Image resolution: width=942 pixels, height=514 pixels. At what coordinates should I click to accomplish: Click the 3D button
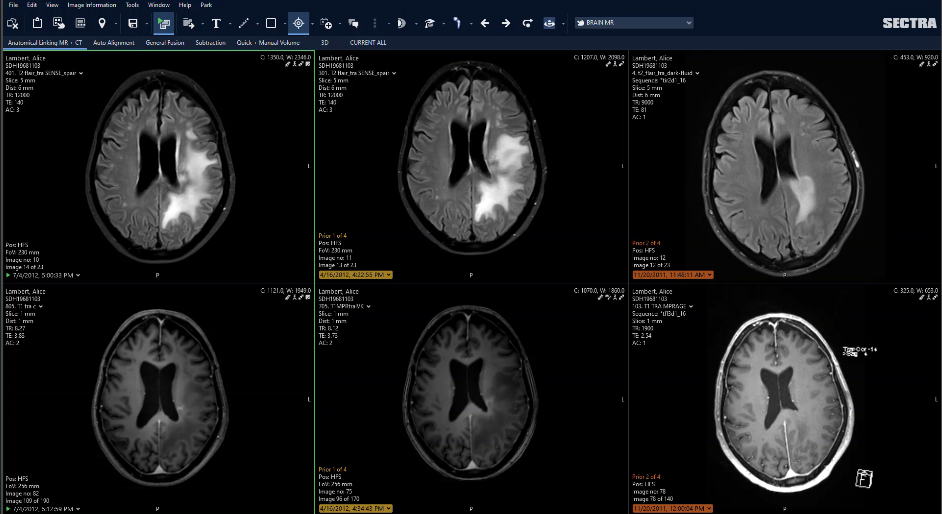pos(324,43)
